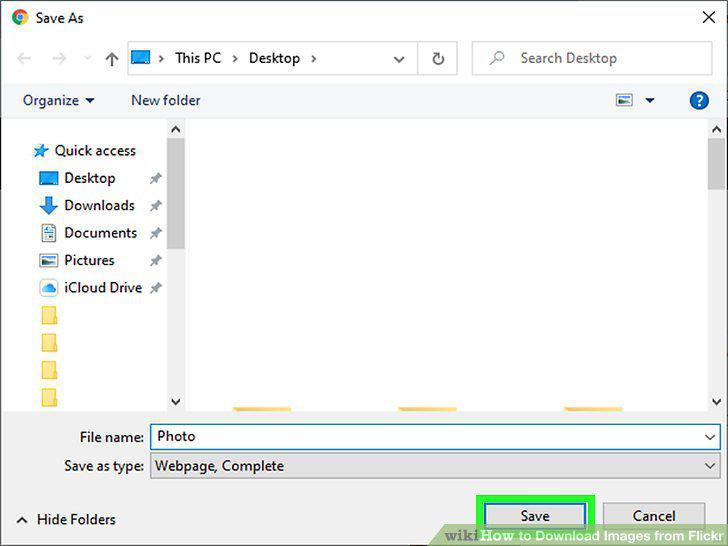Refresh the Desktop folder view

pyautogui.click(x=438, y=58)
